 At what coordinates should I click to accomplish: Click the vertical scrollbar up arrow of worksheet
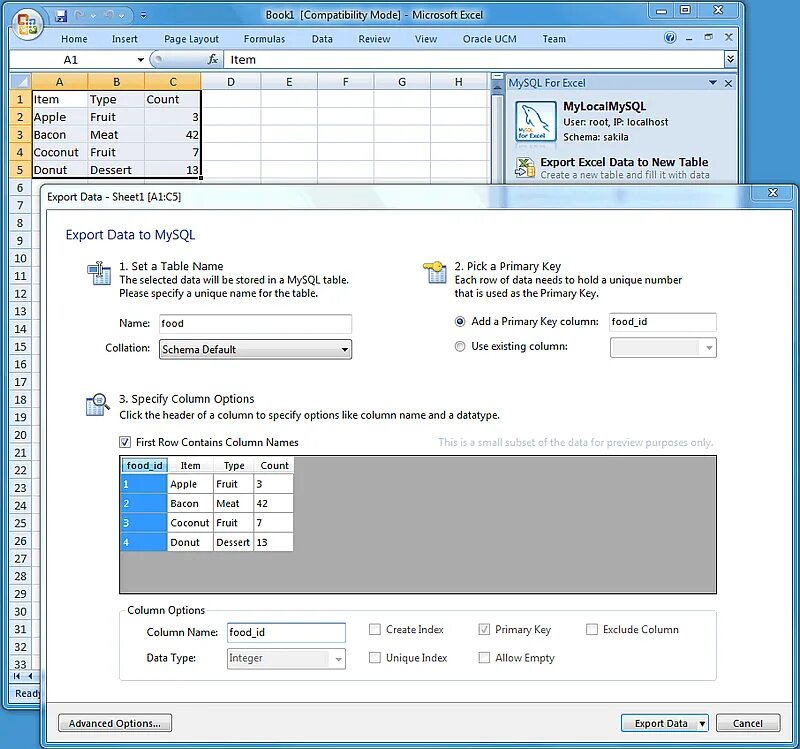[497, 85]
